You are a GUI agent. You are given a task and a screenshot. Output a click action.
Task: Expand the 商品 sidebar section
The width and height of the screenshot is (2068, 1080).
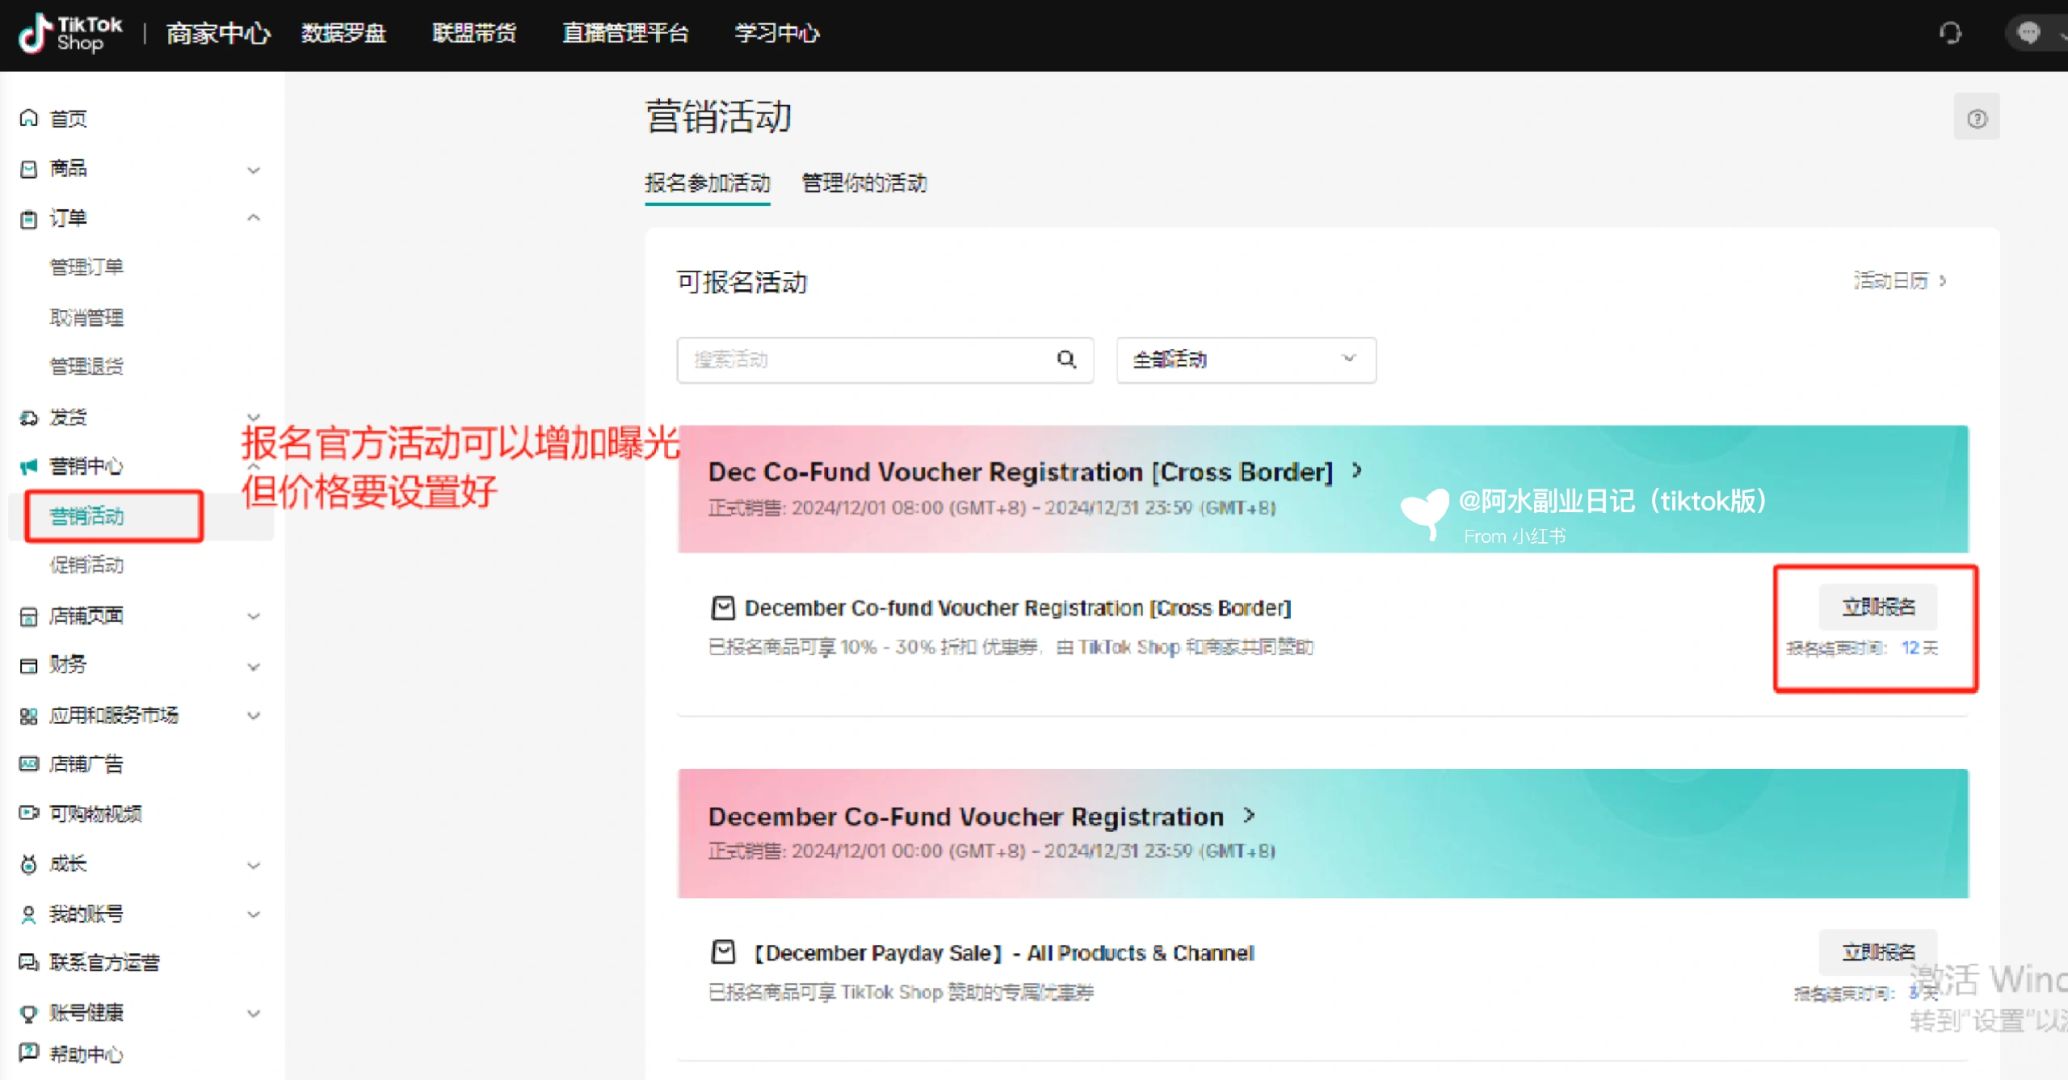[x=254, y=170]
